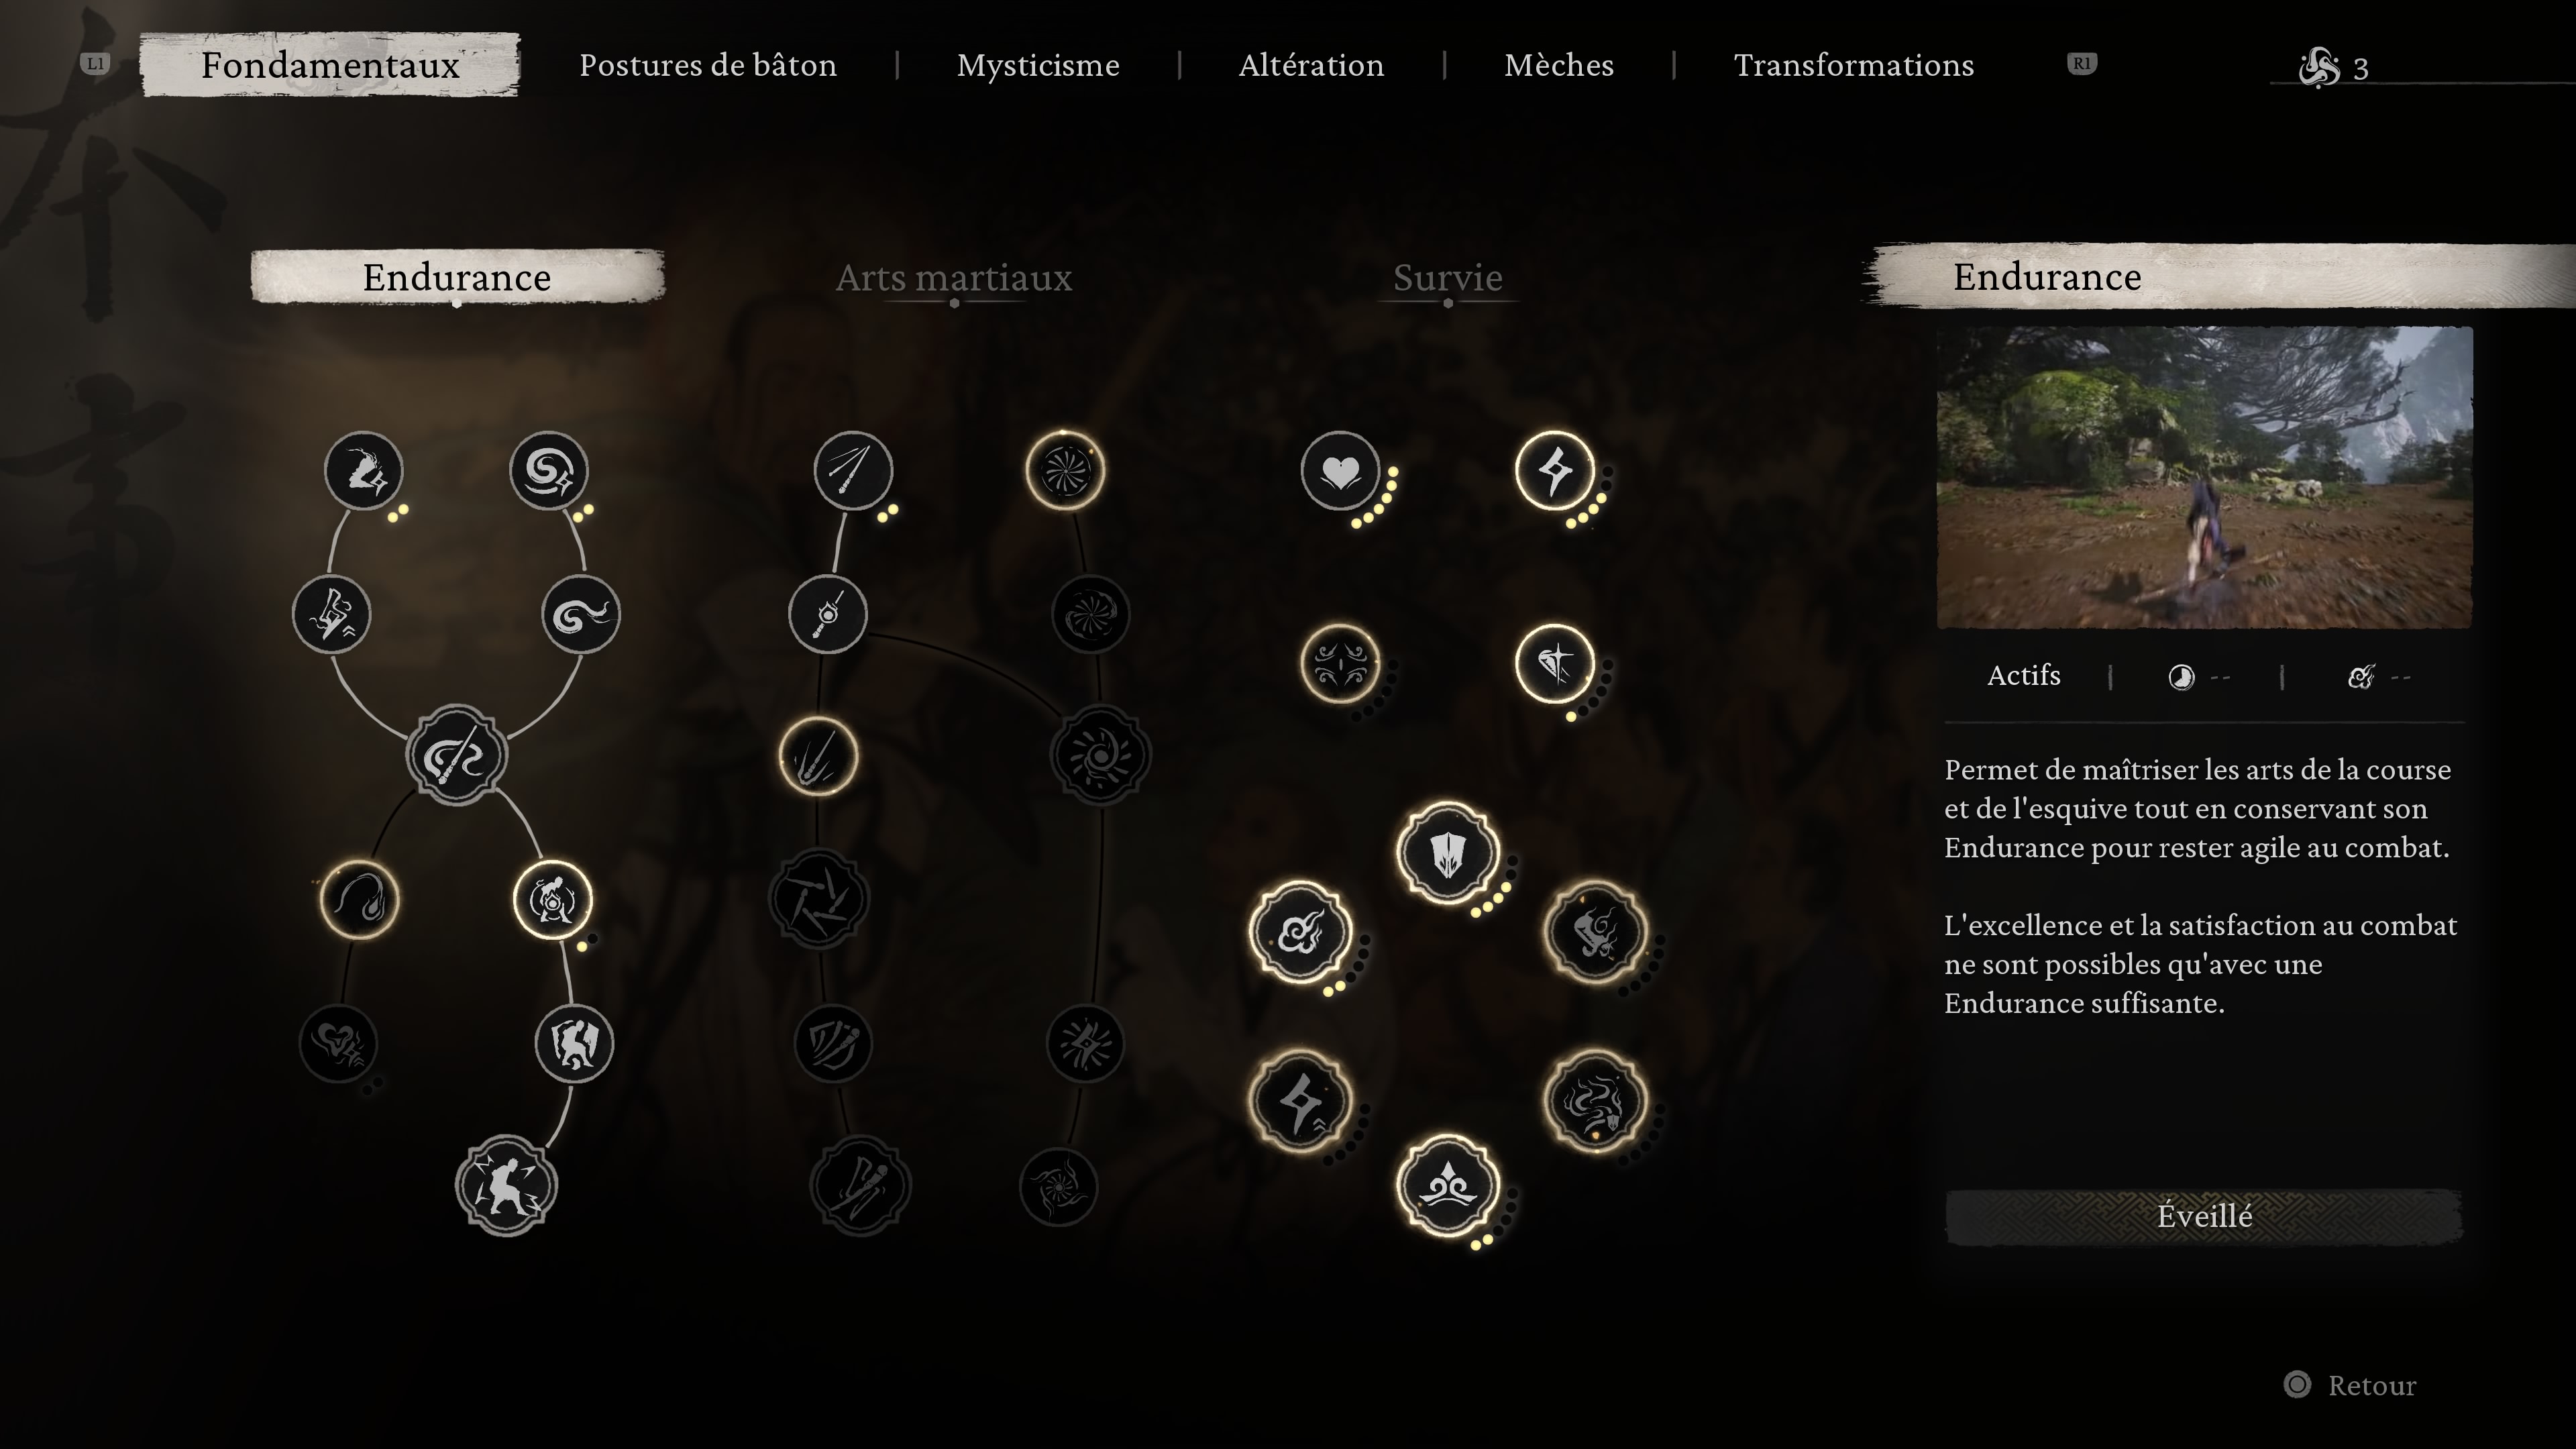Select the bottom fighting figure skill node

505,1186
